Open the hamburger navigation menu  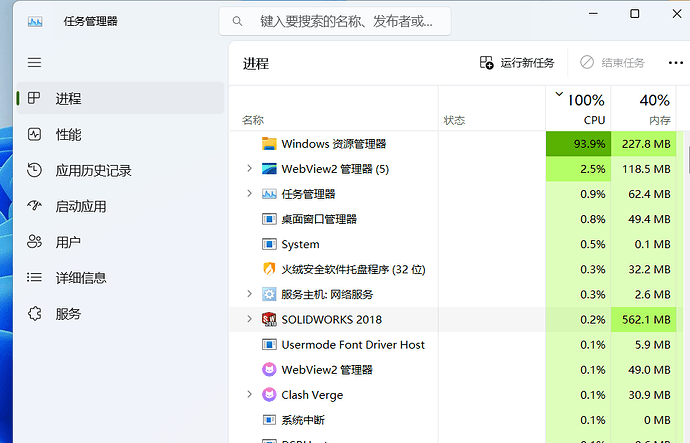(x=34, y=62)
